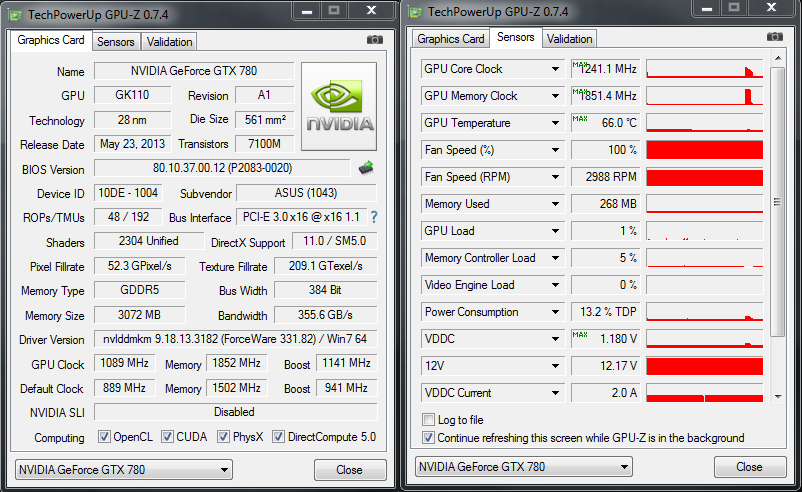802x492 pixels.
Task: Click the NVIDIA SLI Disabled field
Action: (235, 412)
